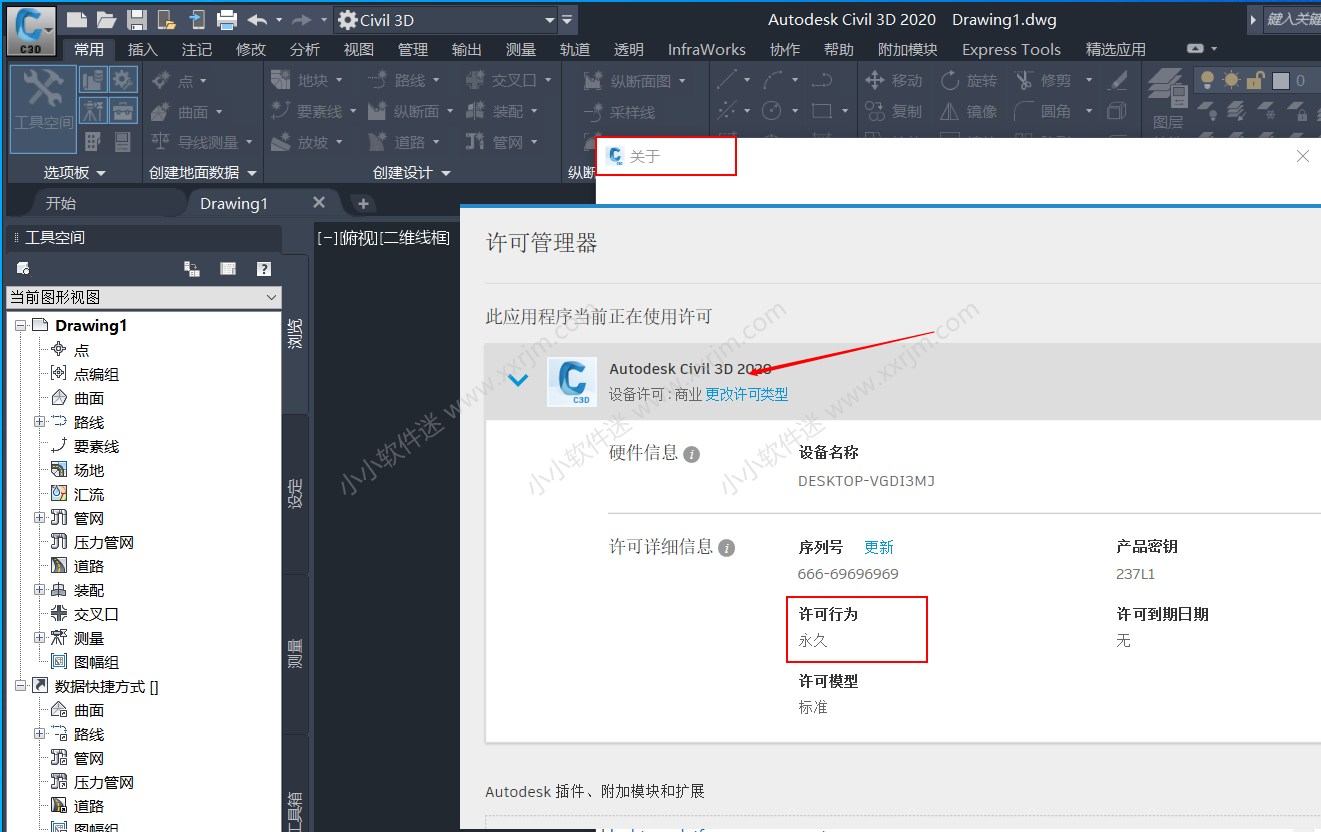Create a new drawing from quick access toolbar

tap(76, 19)
